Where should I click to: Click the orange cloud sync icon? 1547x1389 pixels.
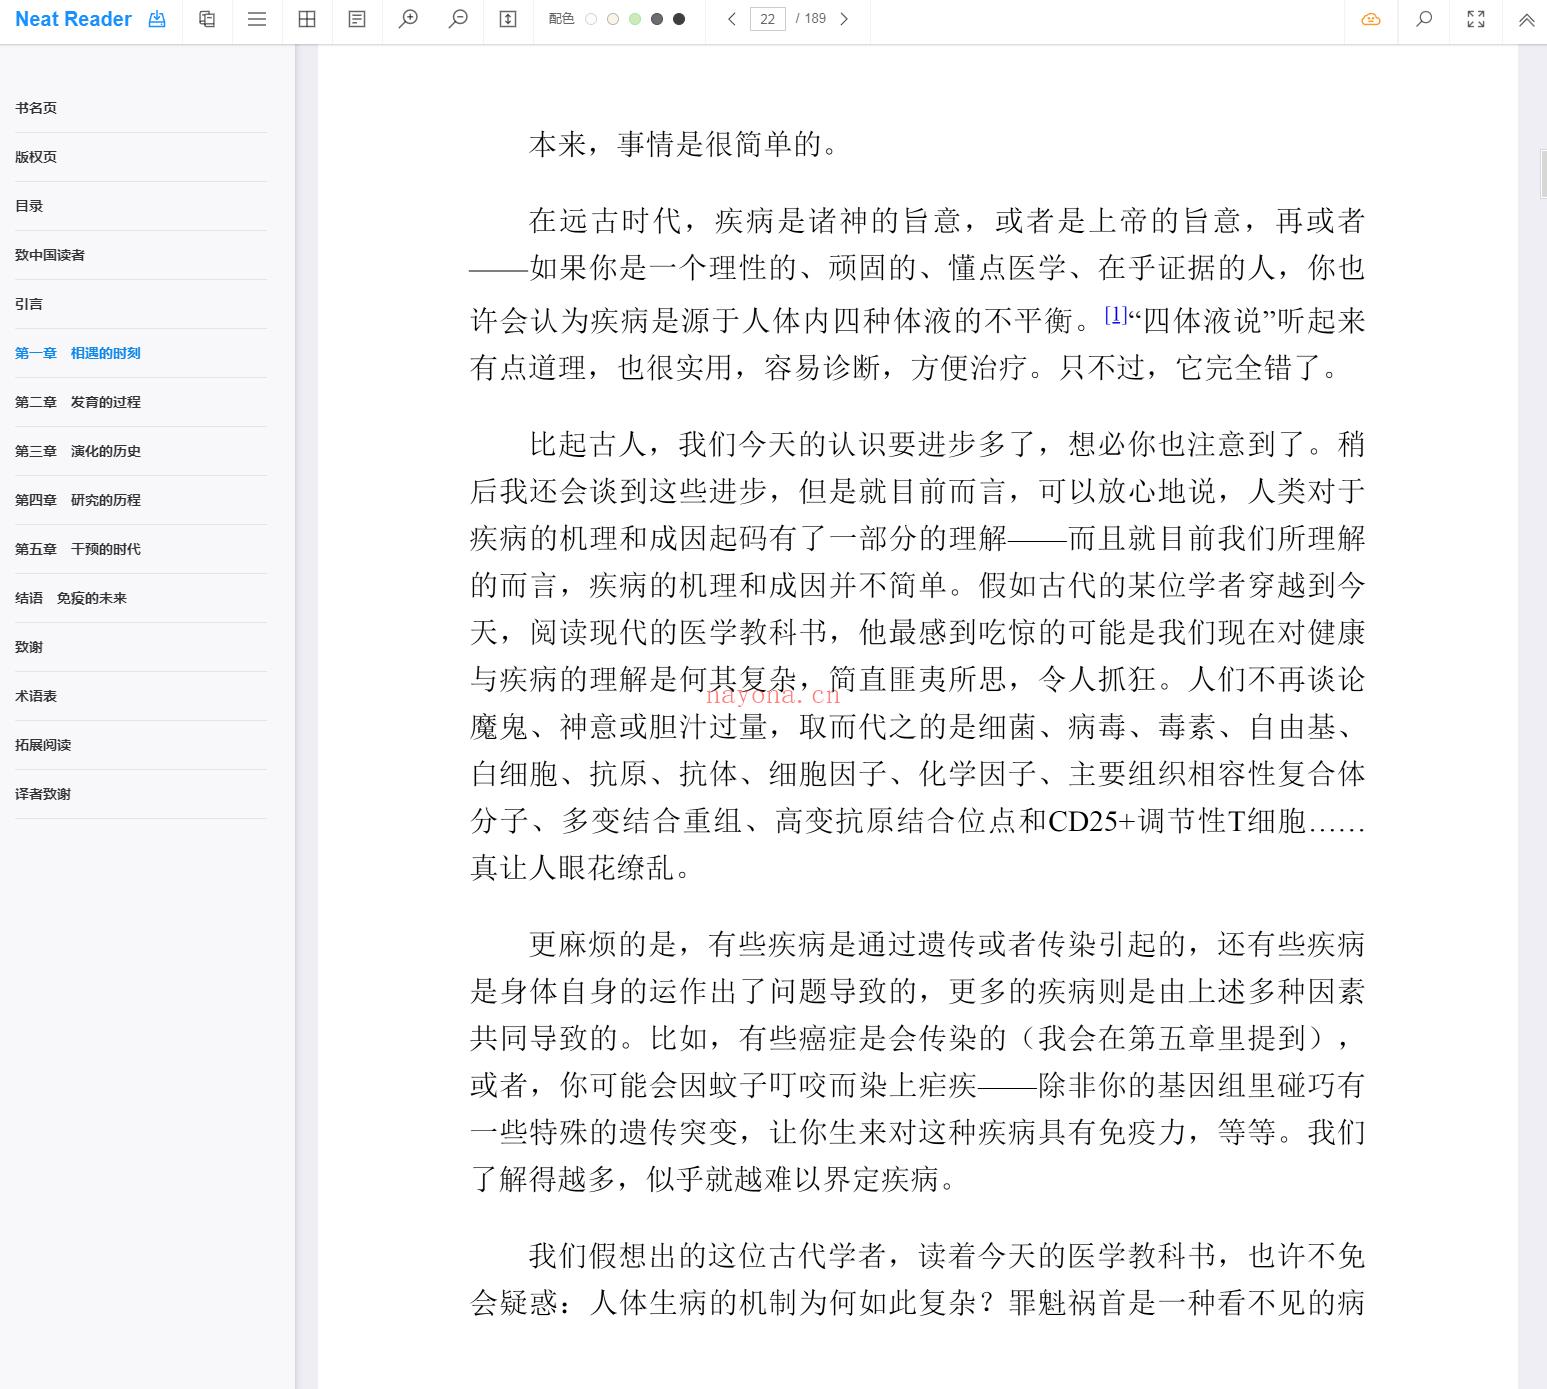(x=1371, y=19)
